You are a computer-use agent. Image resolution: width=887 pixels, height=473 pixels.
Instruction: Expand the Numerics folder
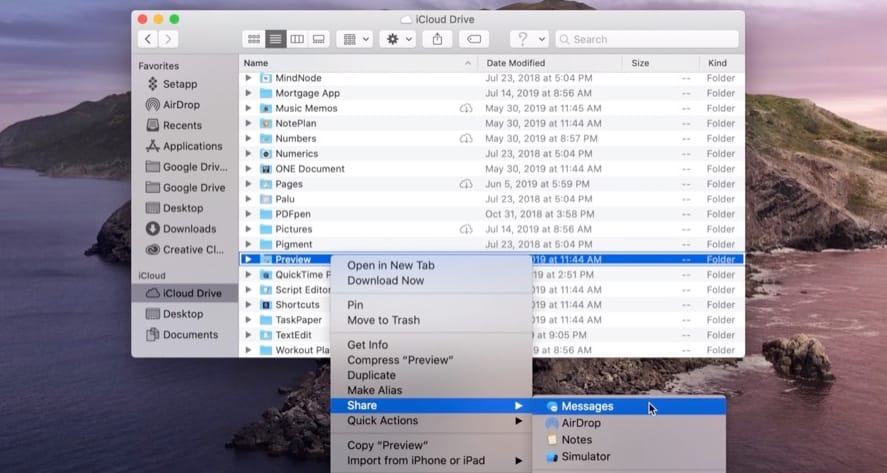(x=248, y=154)
